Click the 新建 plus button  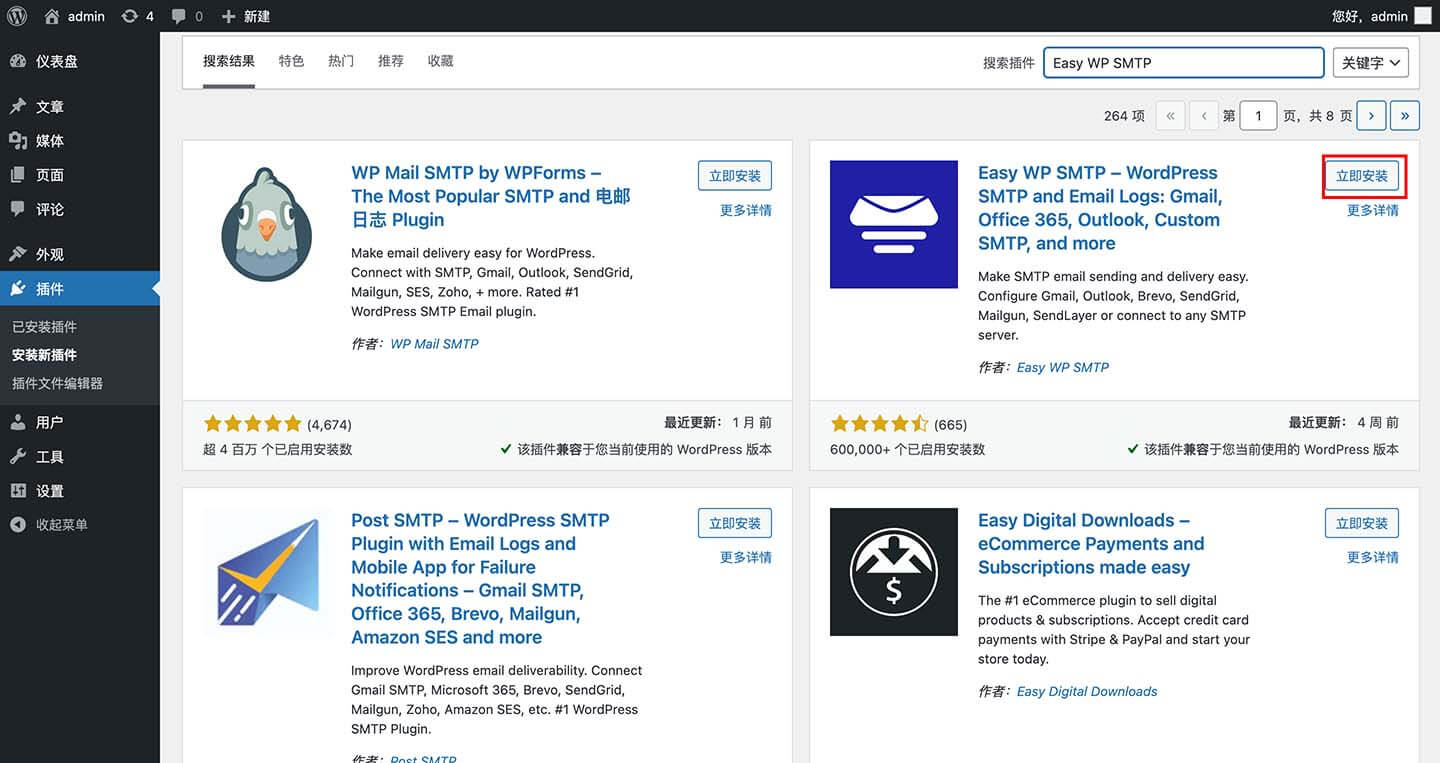point(246,16)
